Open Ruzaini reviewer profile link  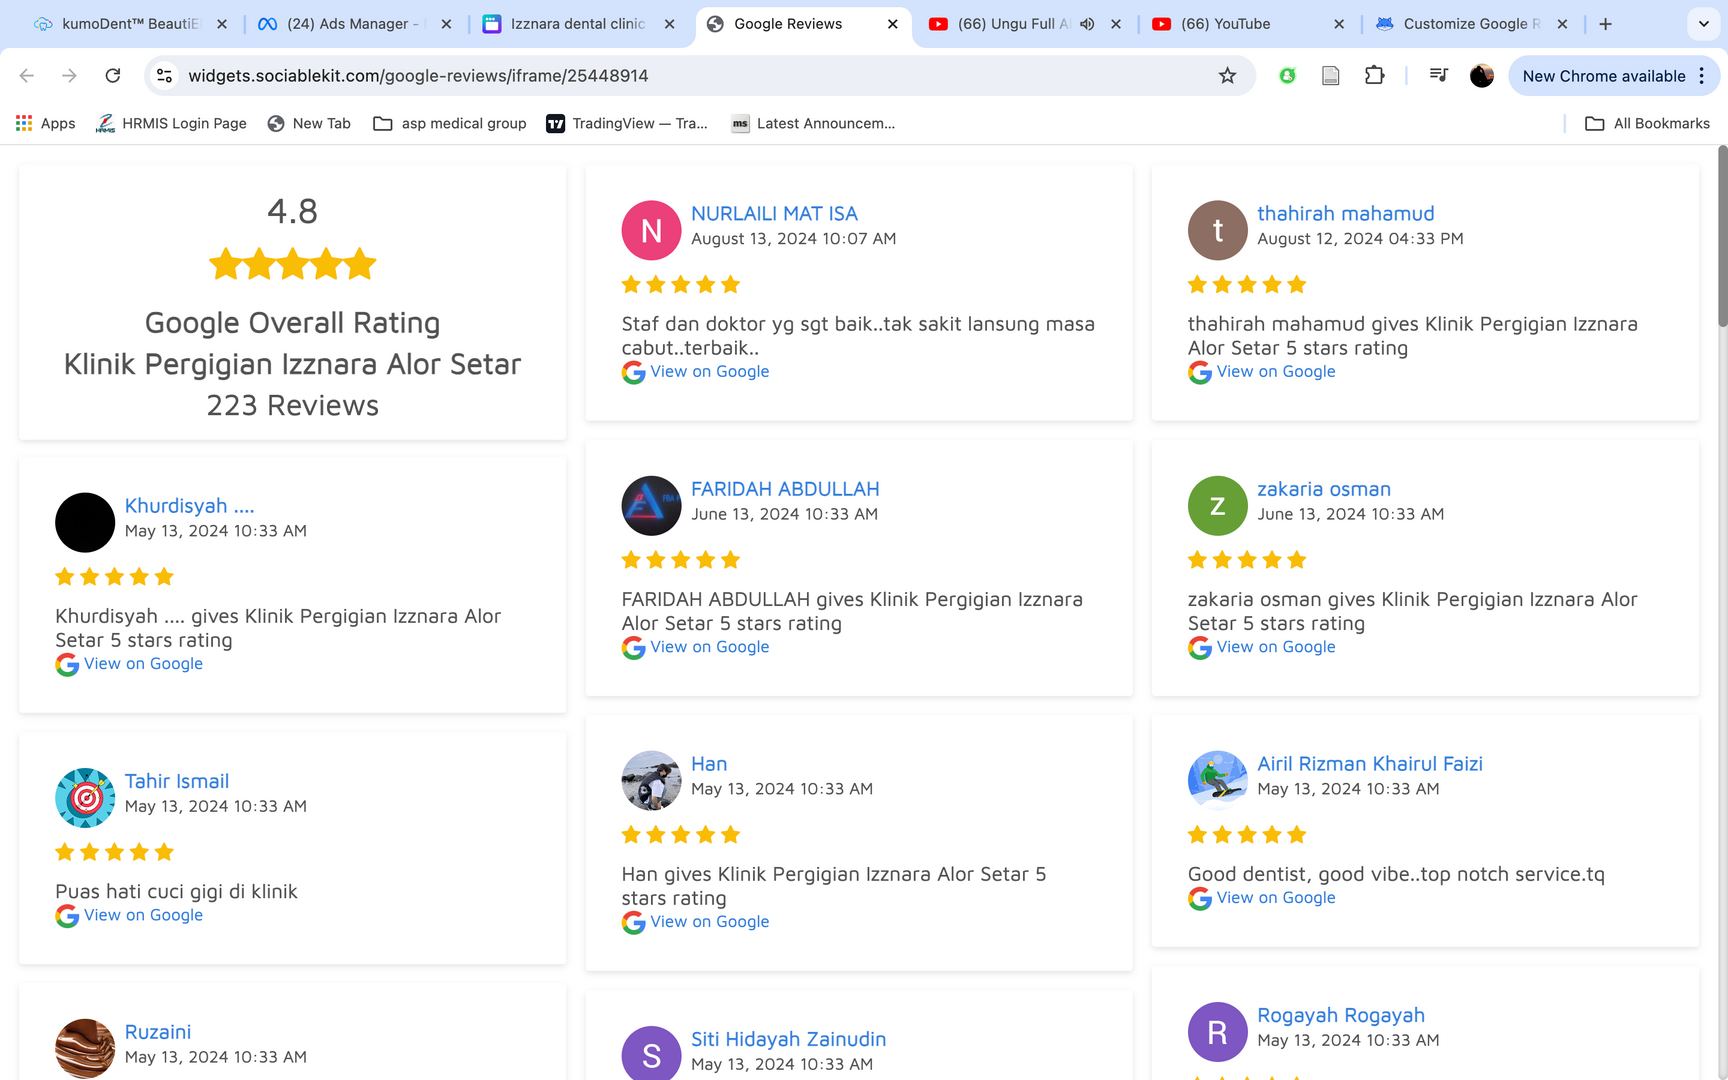(158, 1032)
